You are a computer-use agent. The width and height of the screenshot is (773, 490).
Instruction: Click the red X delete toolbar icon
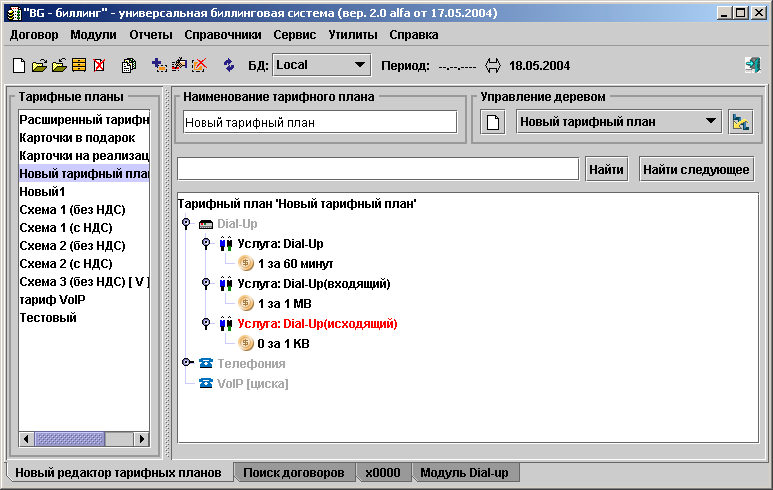coord(99,66)
